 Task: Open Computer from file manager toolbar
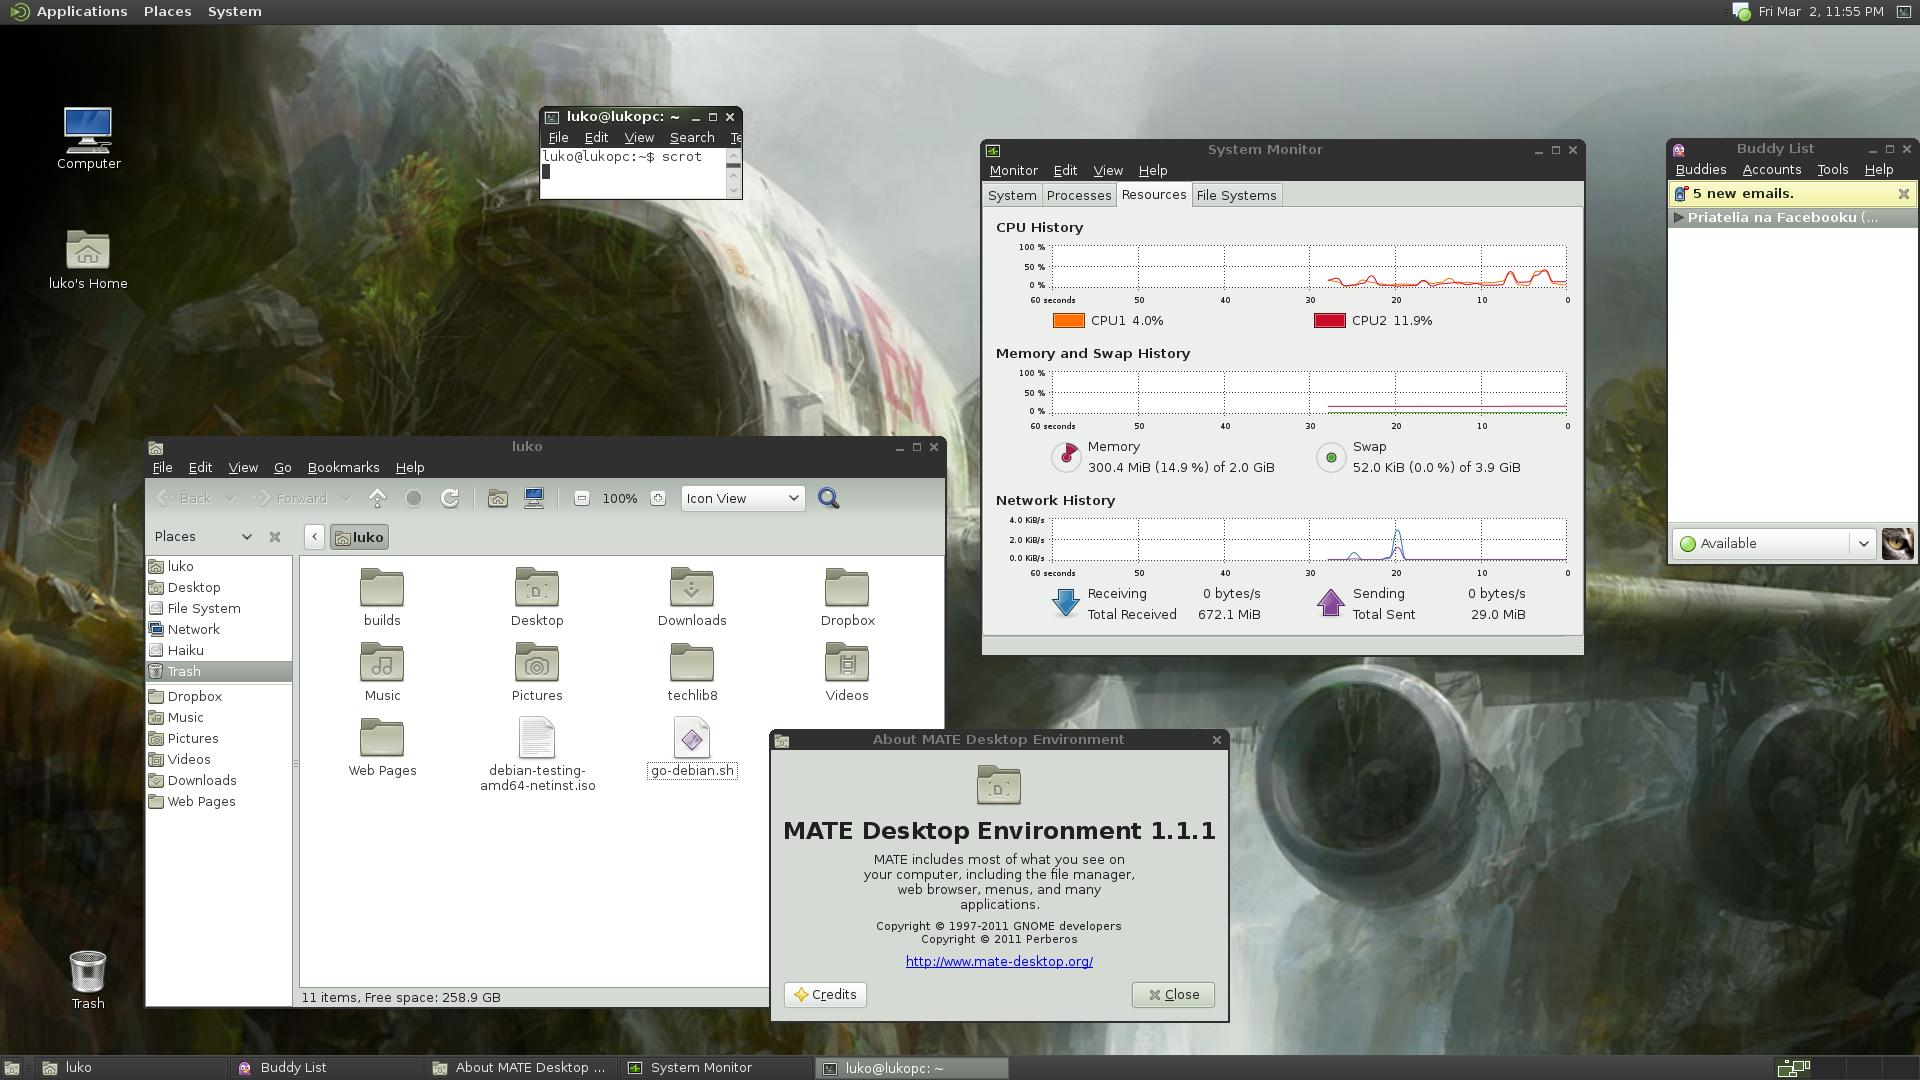coord(534,498)
